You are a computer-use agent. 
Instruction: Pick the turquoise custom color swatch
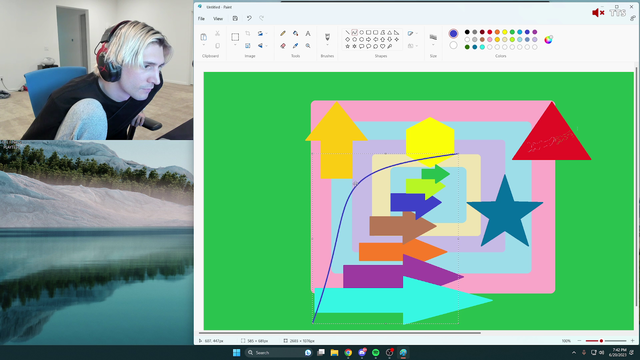pyautogui.click(x=482, y=47)
